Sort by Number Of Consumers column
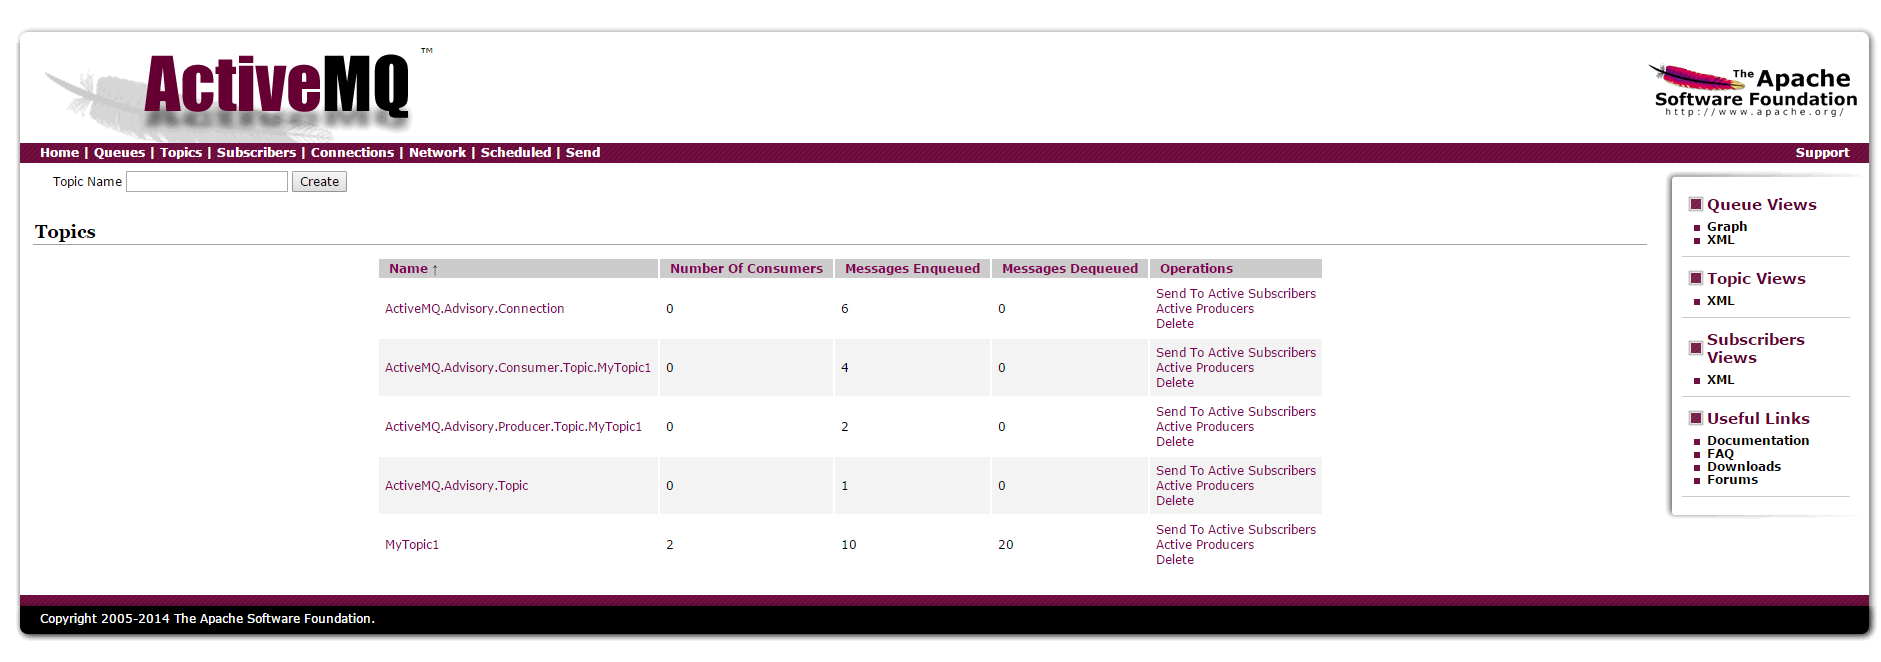 pyautogui.click(x=746, y=269)
